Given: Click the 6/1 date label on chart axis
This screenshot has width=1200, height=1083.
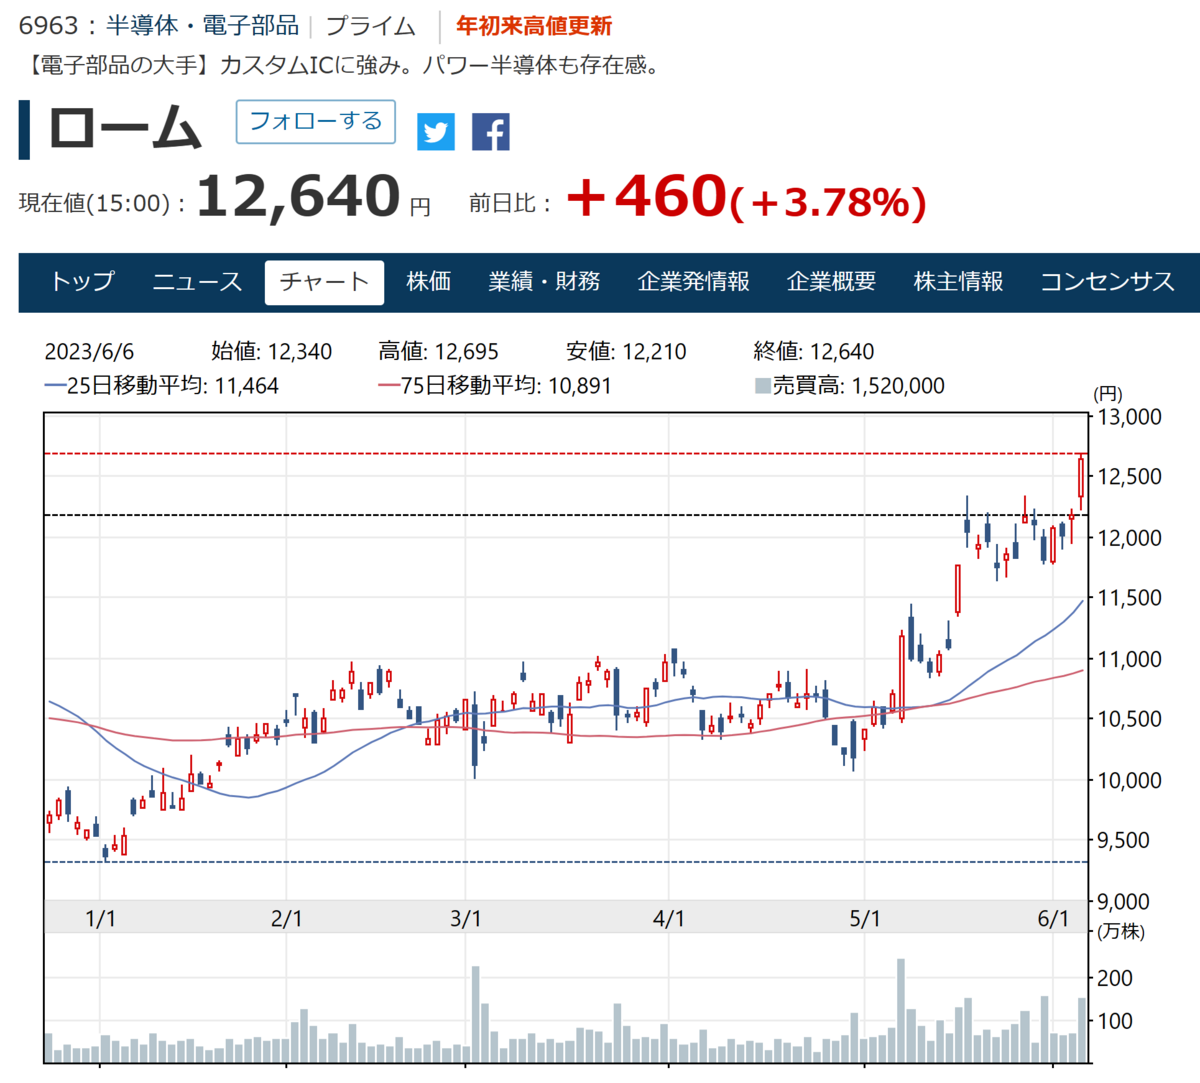Looking at the screenshot, I should pos(1053,919).
